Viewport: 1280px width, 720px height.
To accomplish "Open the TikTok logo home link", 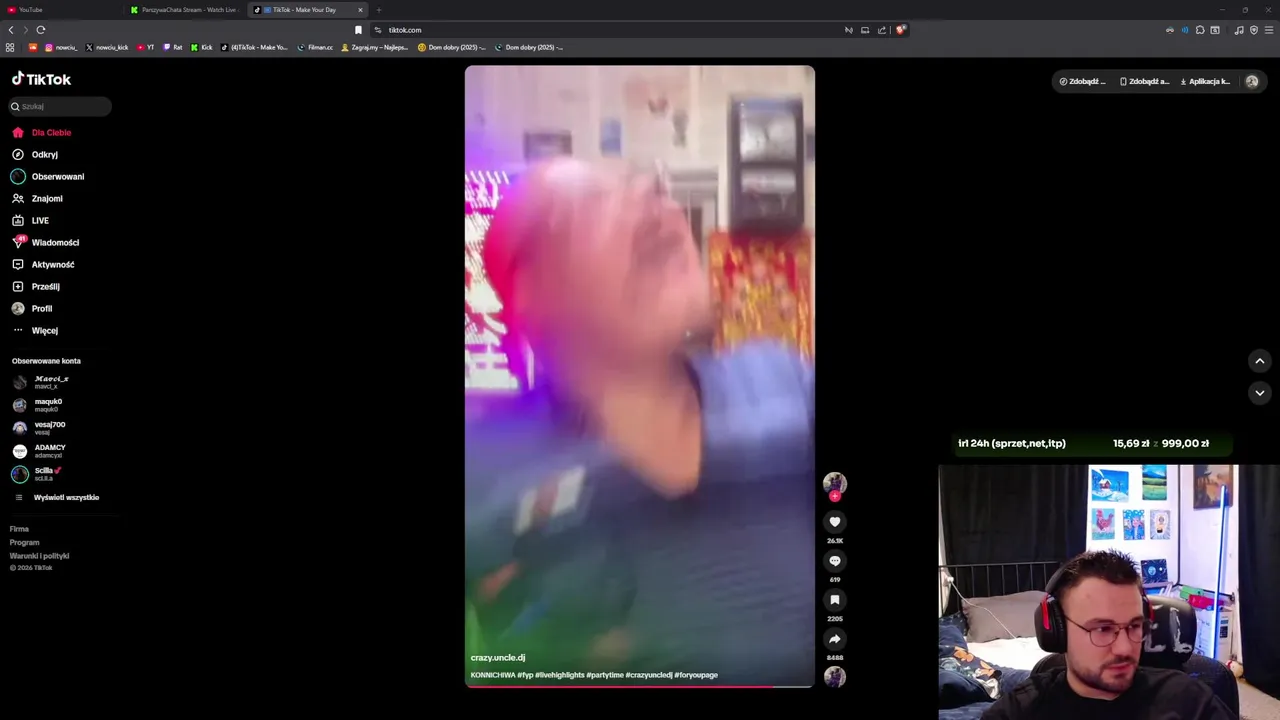I will [41, 79].
